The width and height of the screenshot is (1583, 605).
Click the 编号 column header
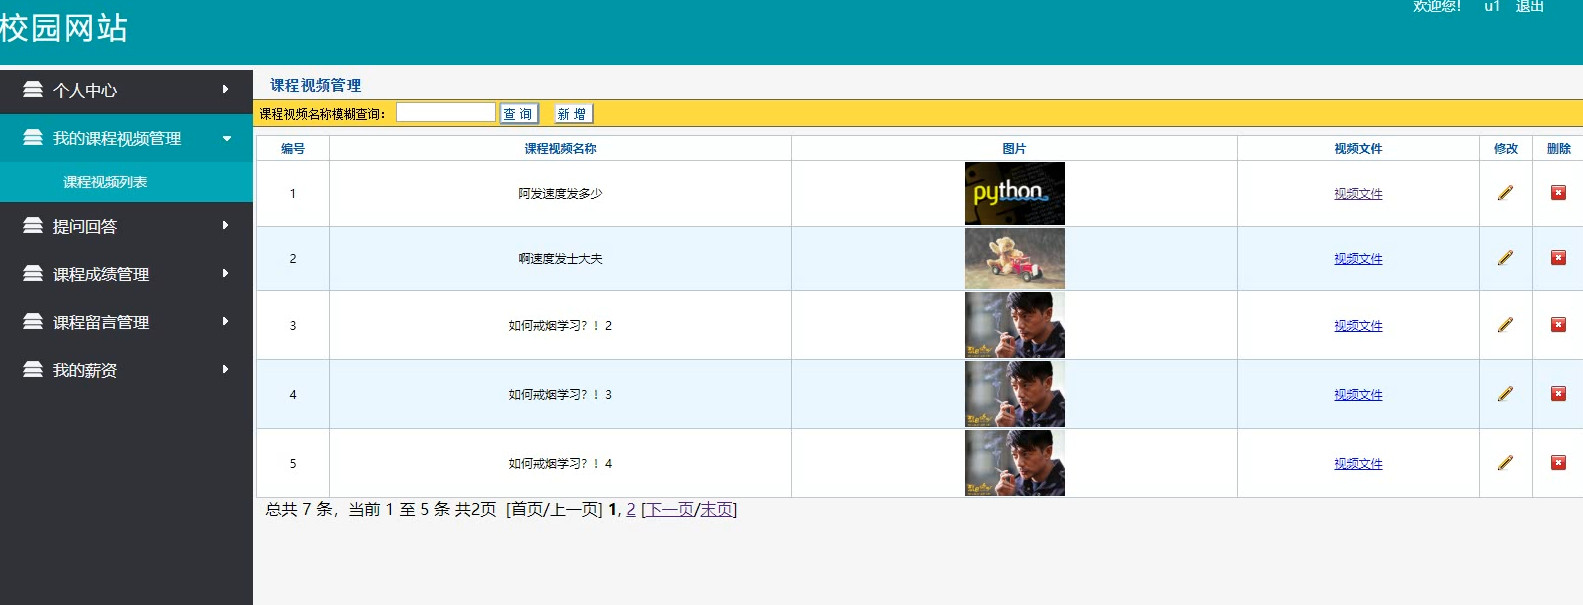293,148
